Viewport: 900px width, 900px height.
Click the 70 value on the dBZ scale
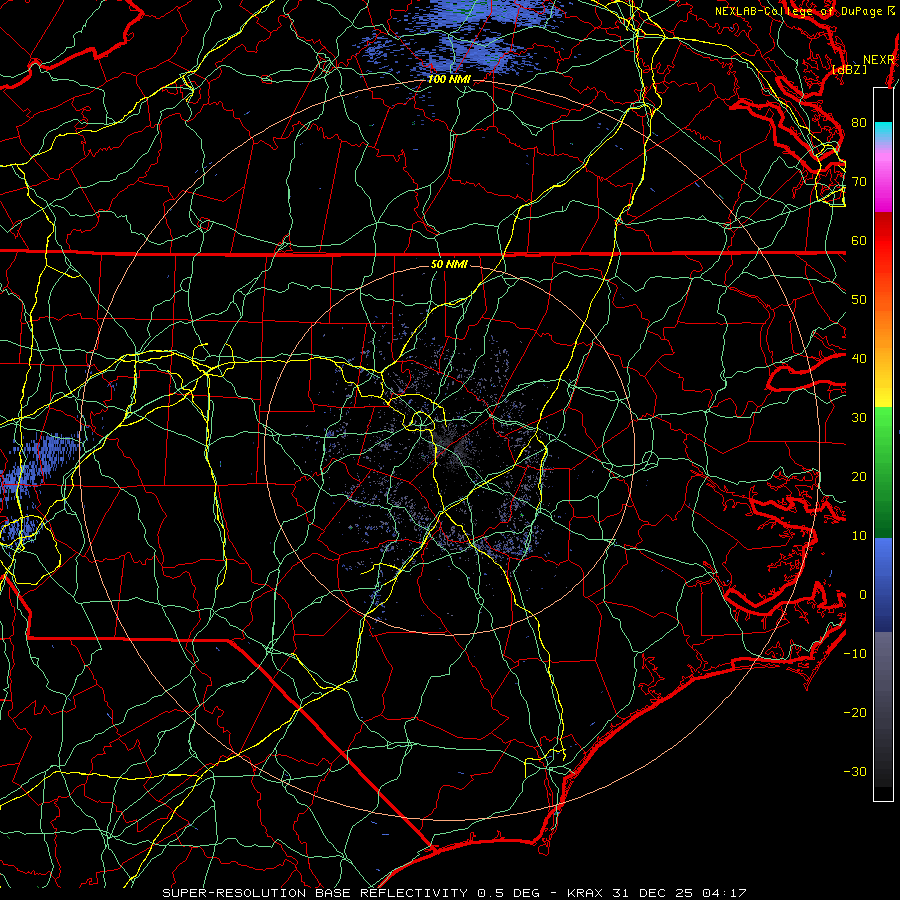coord(859,181)
